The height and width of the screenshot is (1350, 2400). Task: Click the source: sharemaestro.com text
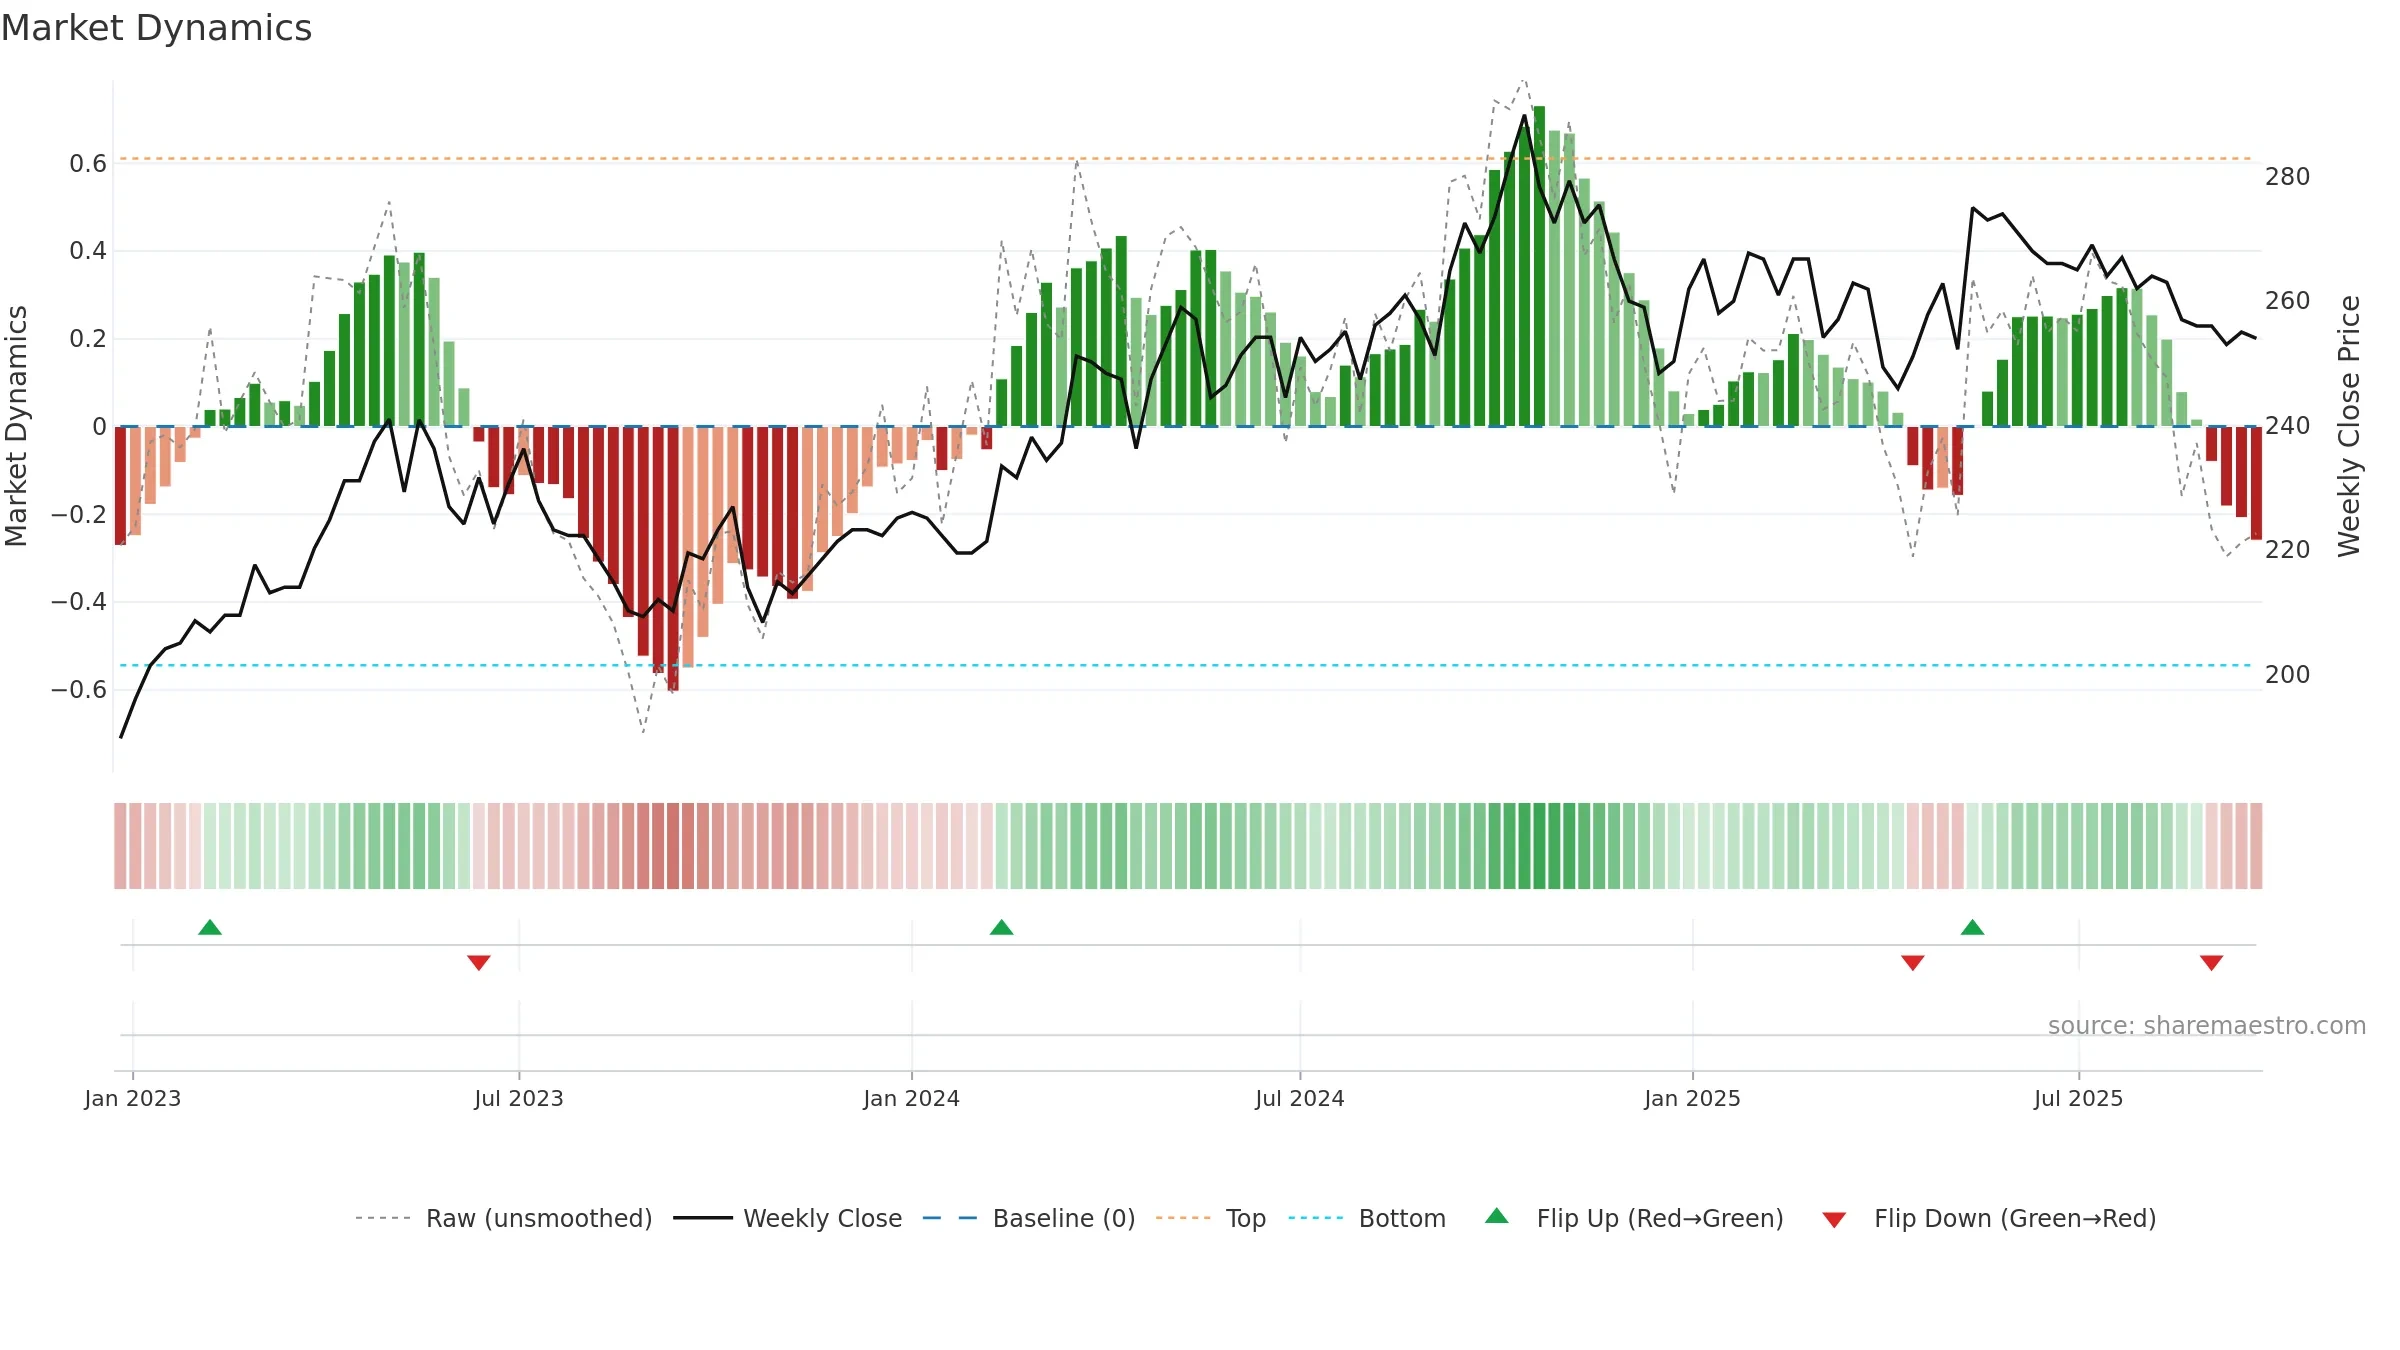coord(2207,1025)
